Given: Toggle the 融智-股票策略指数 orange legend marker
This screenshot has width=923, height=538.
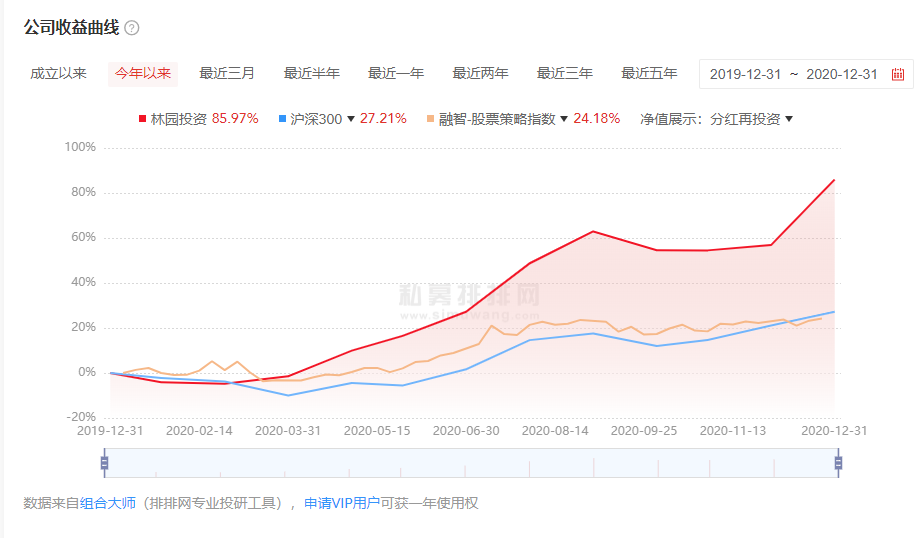Looking at the screenshot, I should click(431, 119).
